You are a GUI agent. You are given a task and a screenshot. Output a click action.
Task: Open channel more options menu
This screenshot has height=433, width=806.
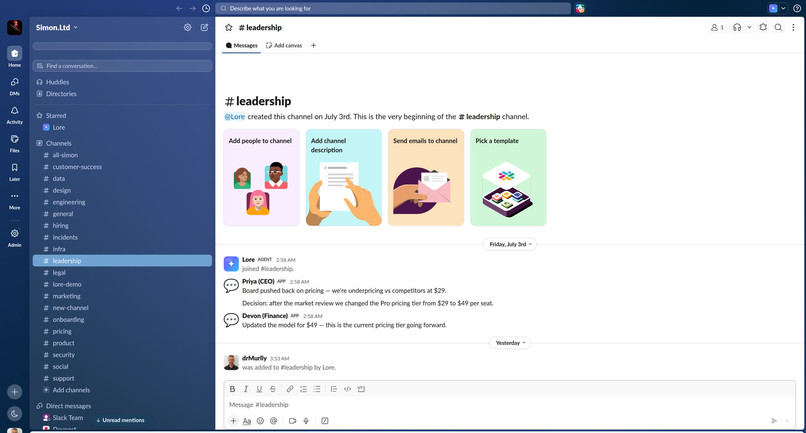pyautogui.click(x=793, y=27)
